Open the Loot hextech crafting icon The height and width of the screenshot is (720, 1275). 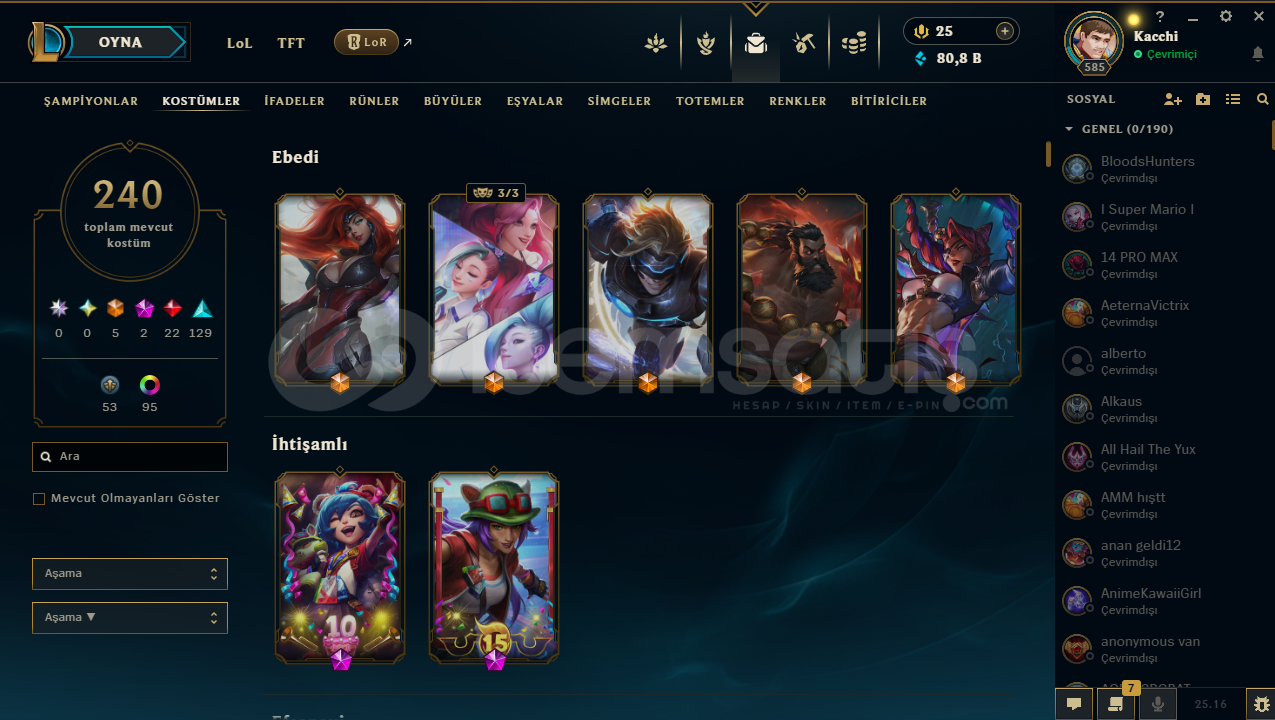pos(803,43)
